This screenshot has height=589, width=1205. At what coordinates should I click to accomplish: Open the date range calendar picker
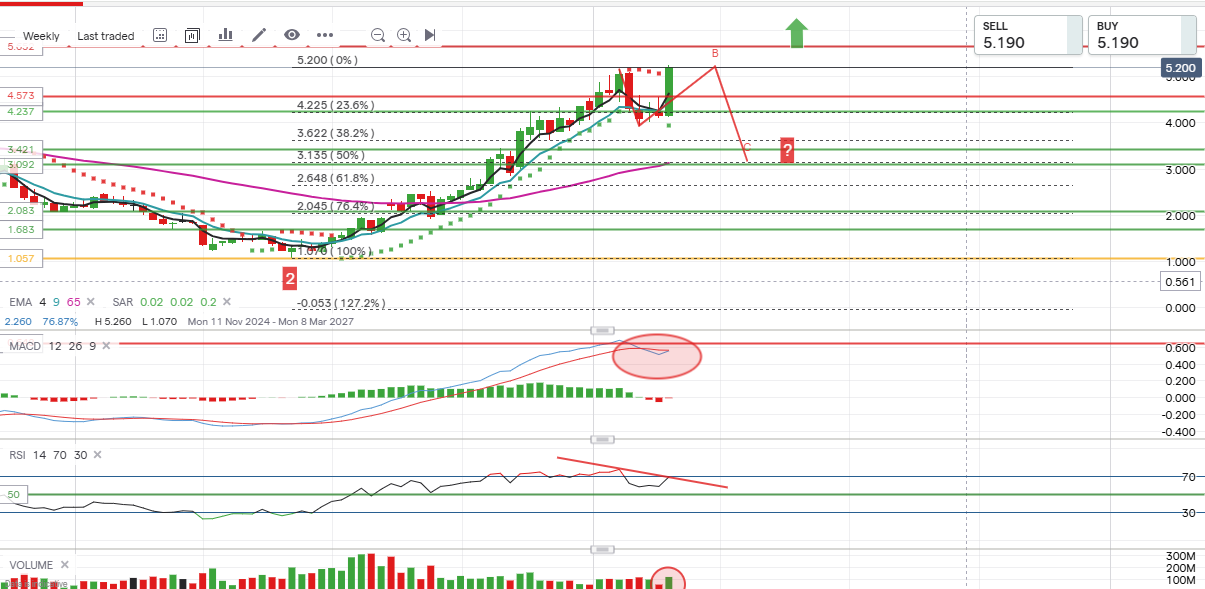pyautogui.click(x=160, y=35)
